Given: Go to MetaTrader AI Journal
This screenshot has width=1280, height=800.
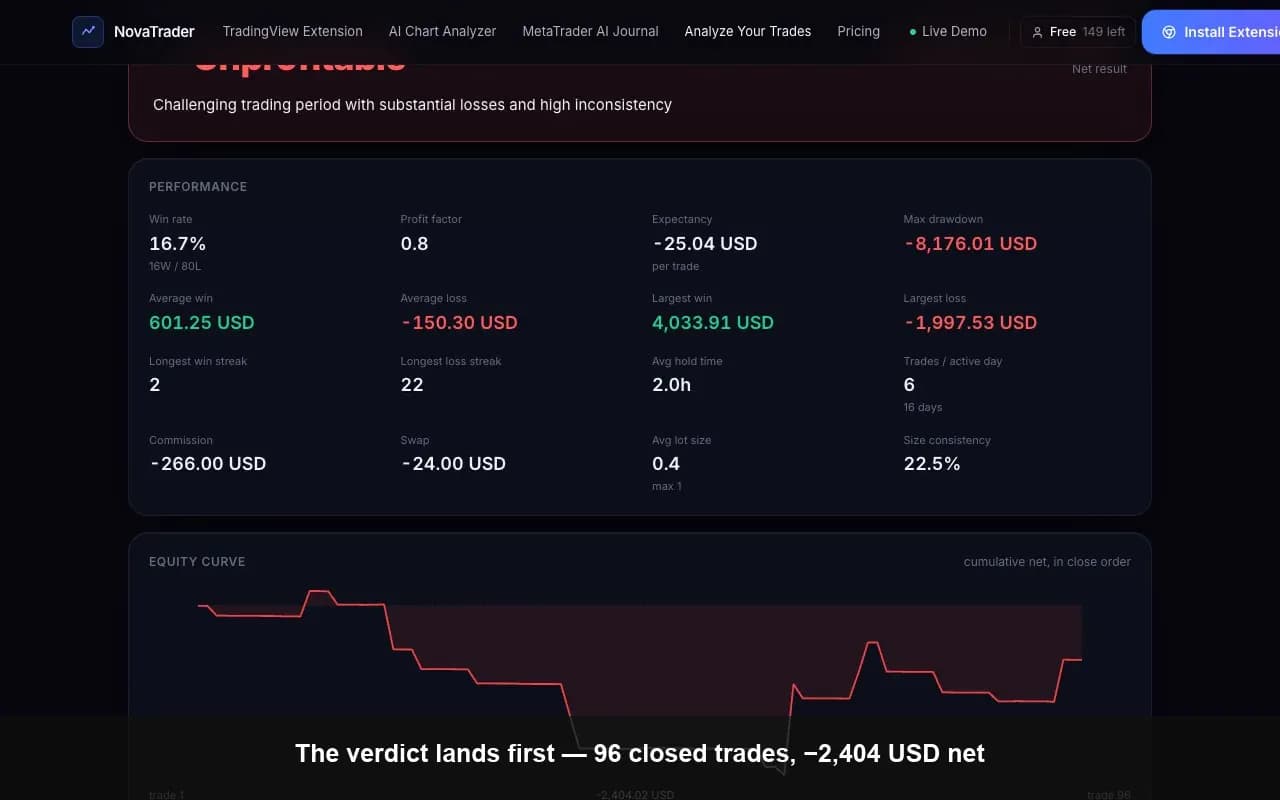Looking at the screenshot, I should [590, 31].
